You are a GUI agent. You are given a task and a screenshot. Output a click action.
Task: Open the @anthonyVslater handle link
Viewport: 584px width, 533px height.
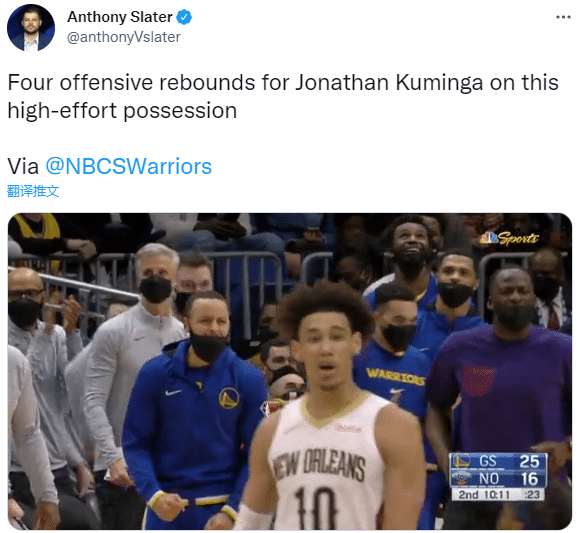124,37
